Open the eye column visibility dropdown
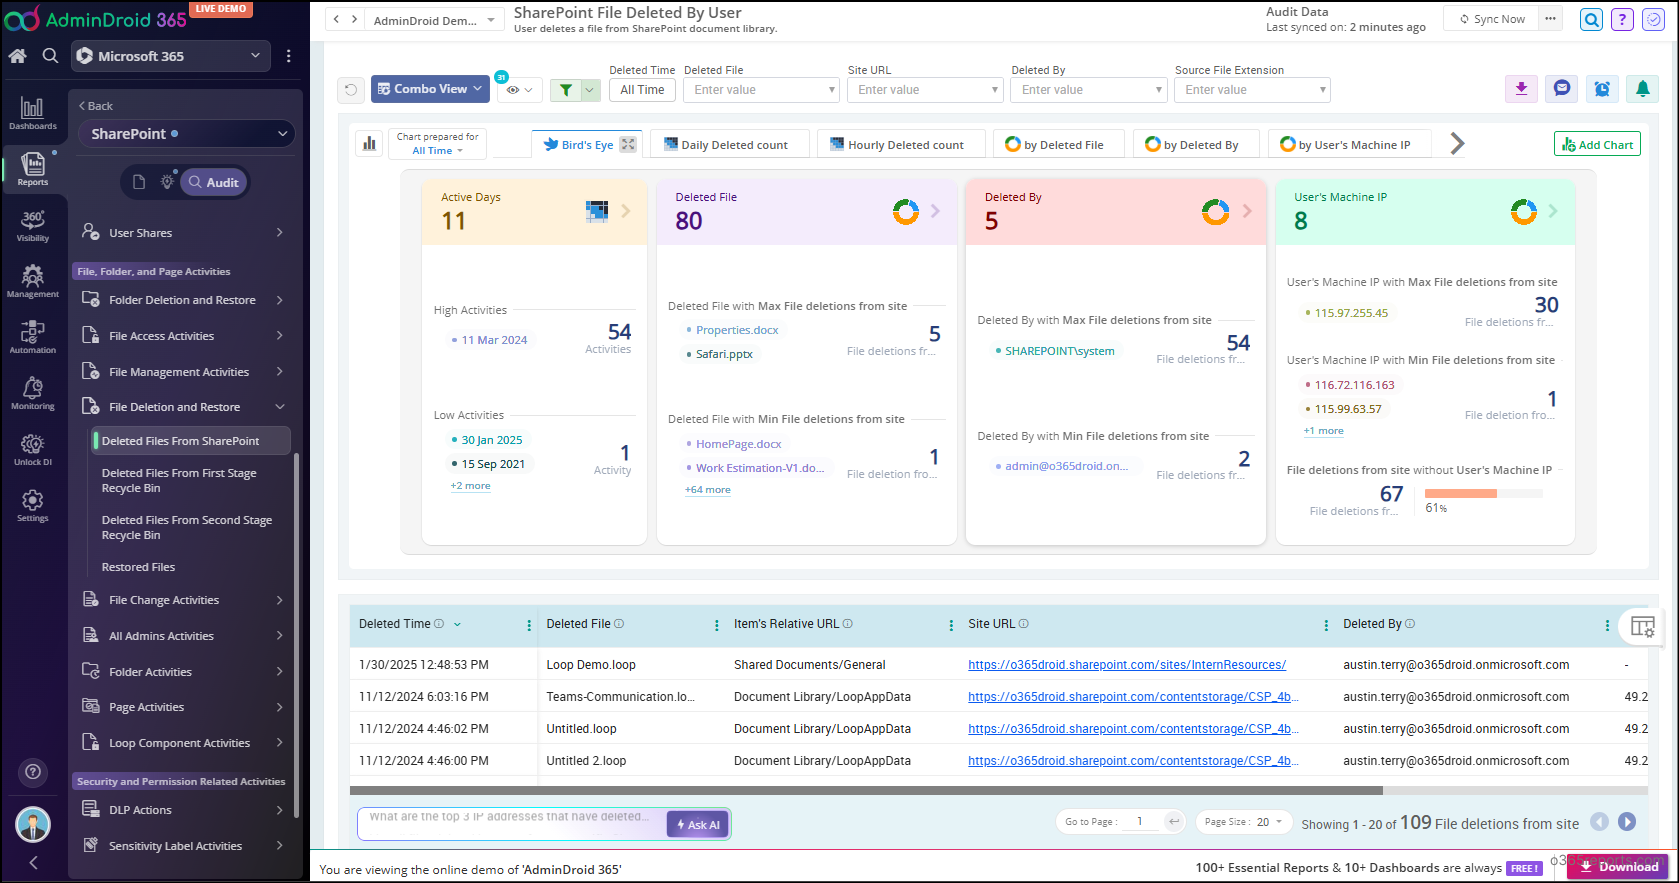This screenshot has width=1679, height=883. pos(519,90)
